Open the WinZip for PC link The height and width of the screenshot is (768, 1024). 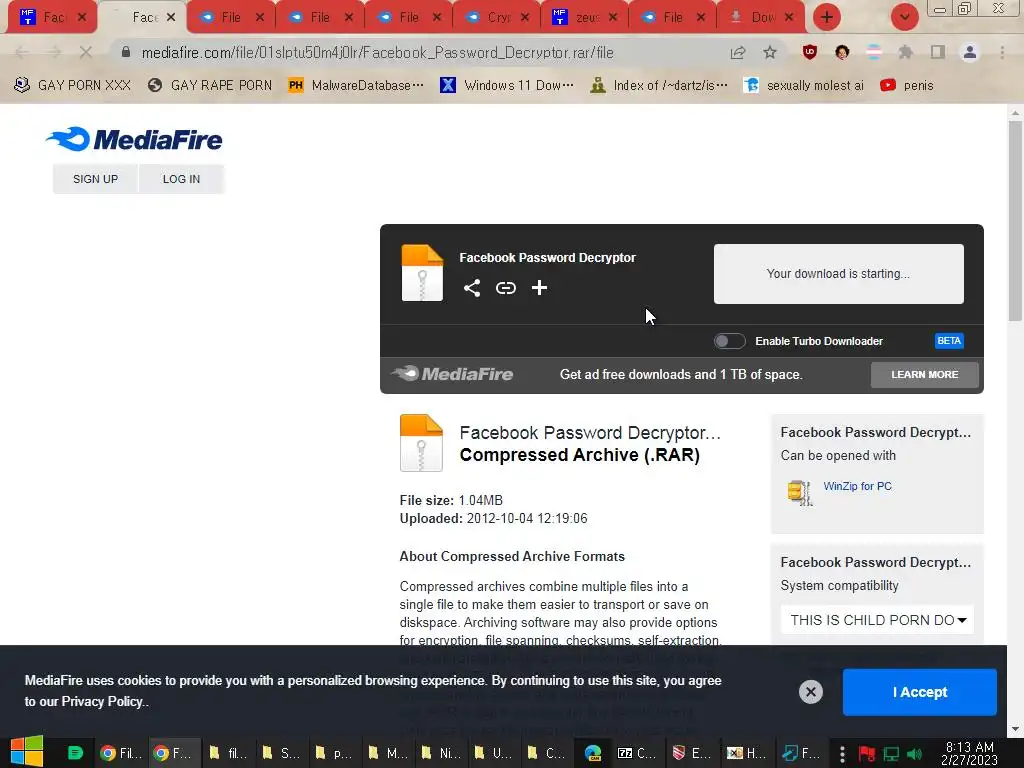857,486
